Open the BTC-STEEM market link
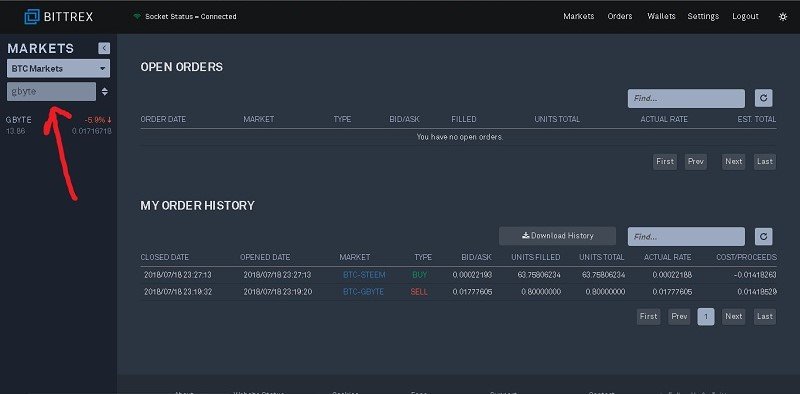800x394 pixels. pyautogui.click(x=364, y=275)
